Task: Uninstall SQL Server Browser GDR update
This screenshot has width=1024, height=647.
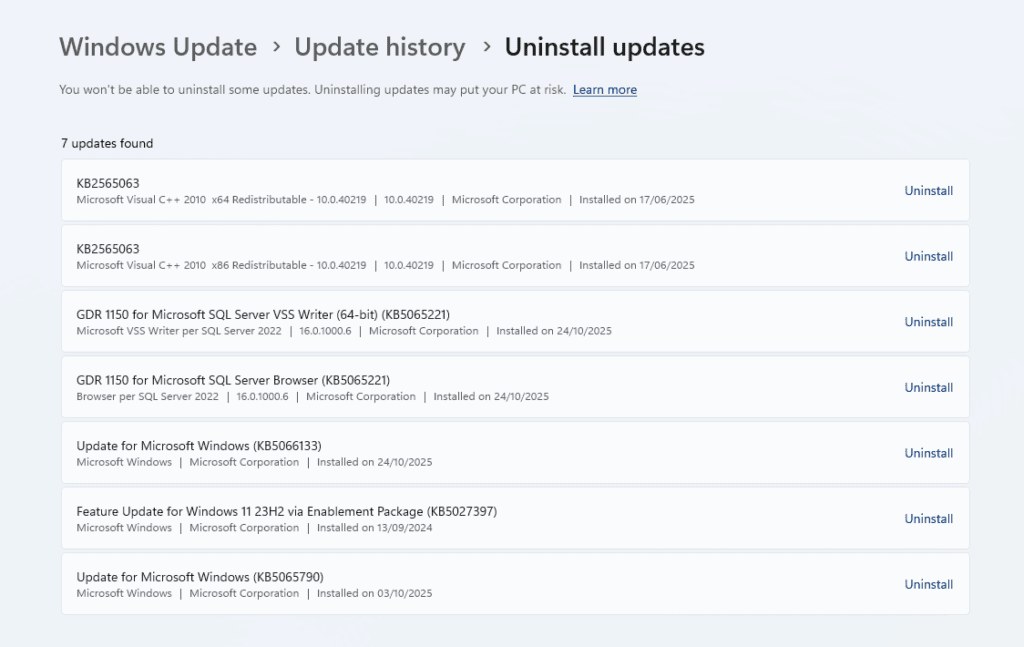Action: (x=928, y=388)
